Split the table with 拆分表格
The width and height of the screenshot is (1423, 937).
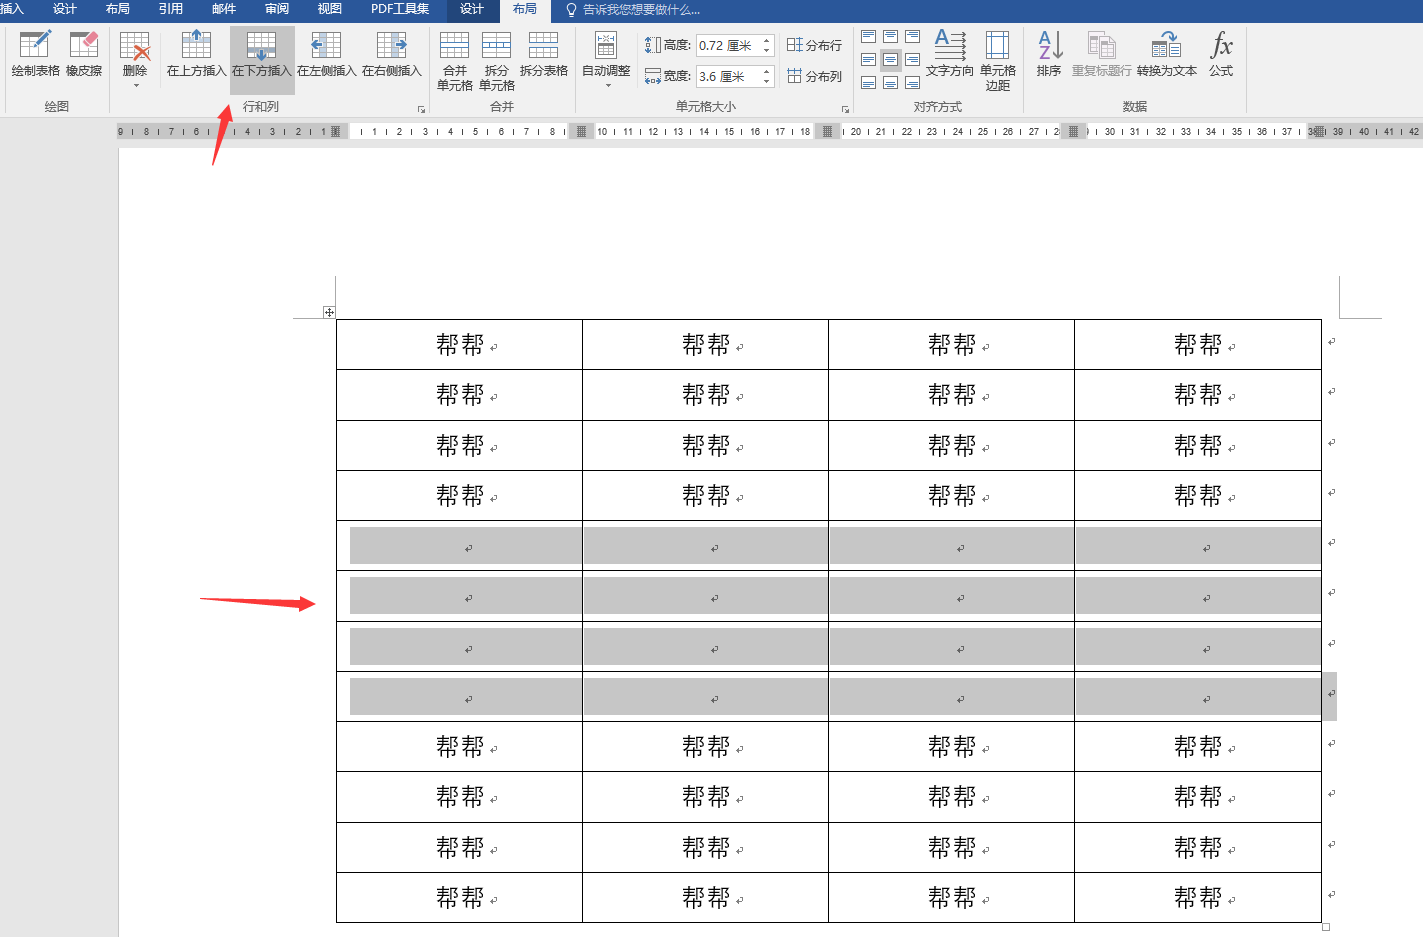click(x=544, y=54)
